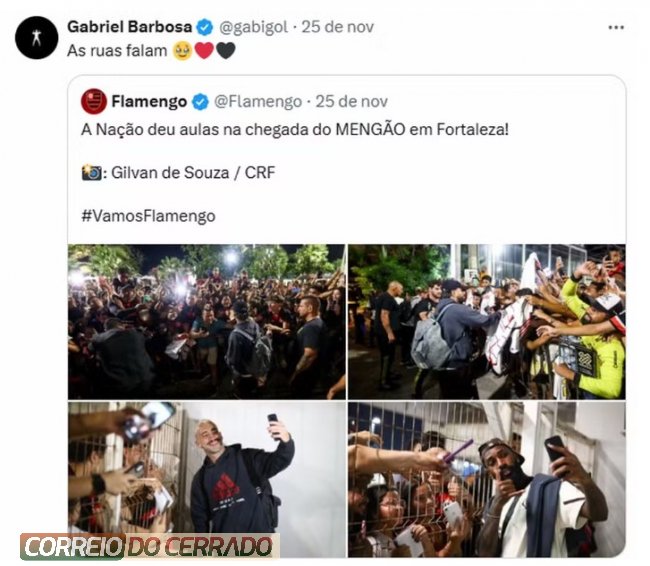Click the camera emoji before Gilvan de Souza
The image size is (650, 566).
(91, 172)
